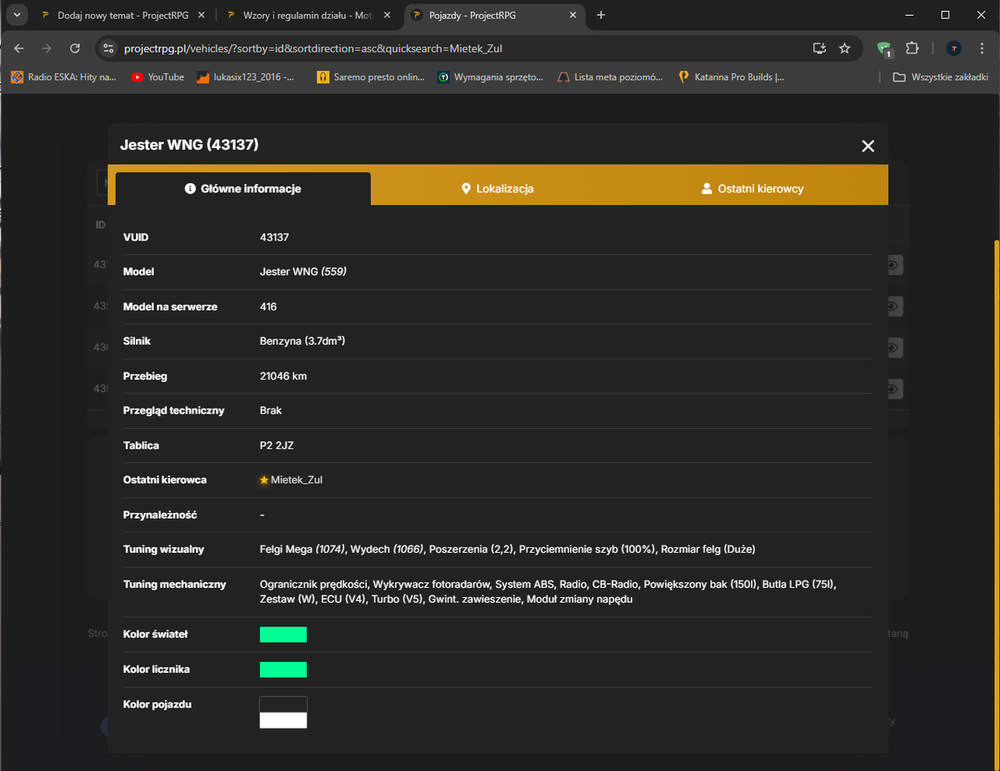Open the YouTube bookmark
This screenshot has height=771, width=1000.
(158, 77)
